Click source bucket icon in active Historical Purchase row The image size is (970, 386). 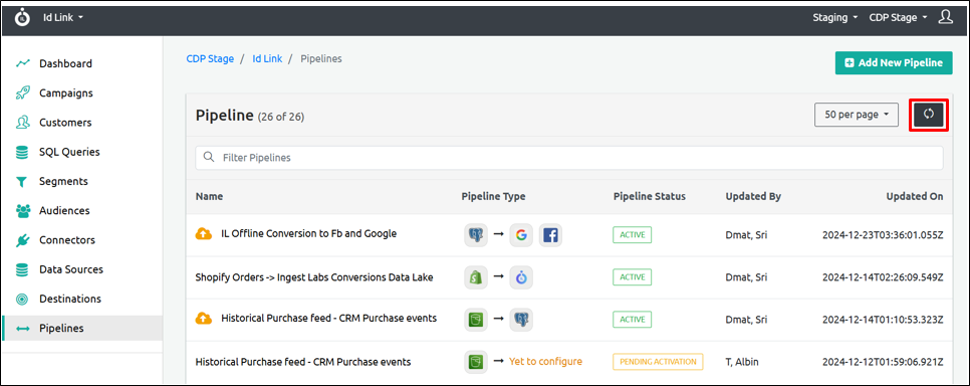click(x=476, y=319)
